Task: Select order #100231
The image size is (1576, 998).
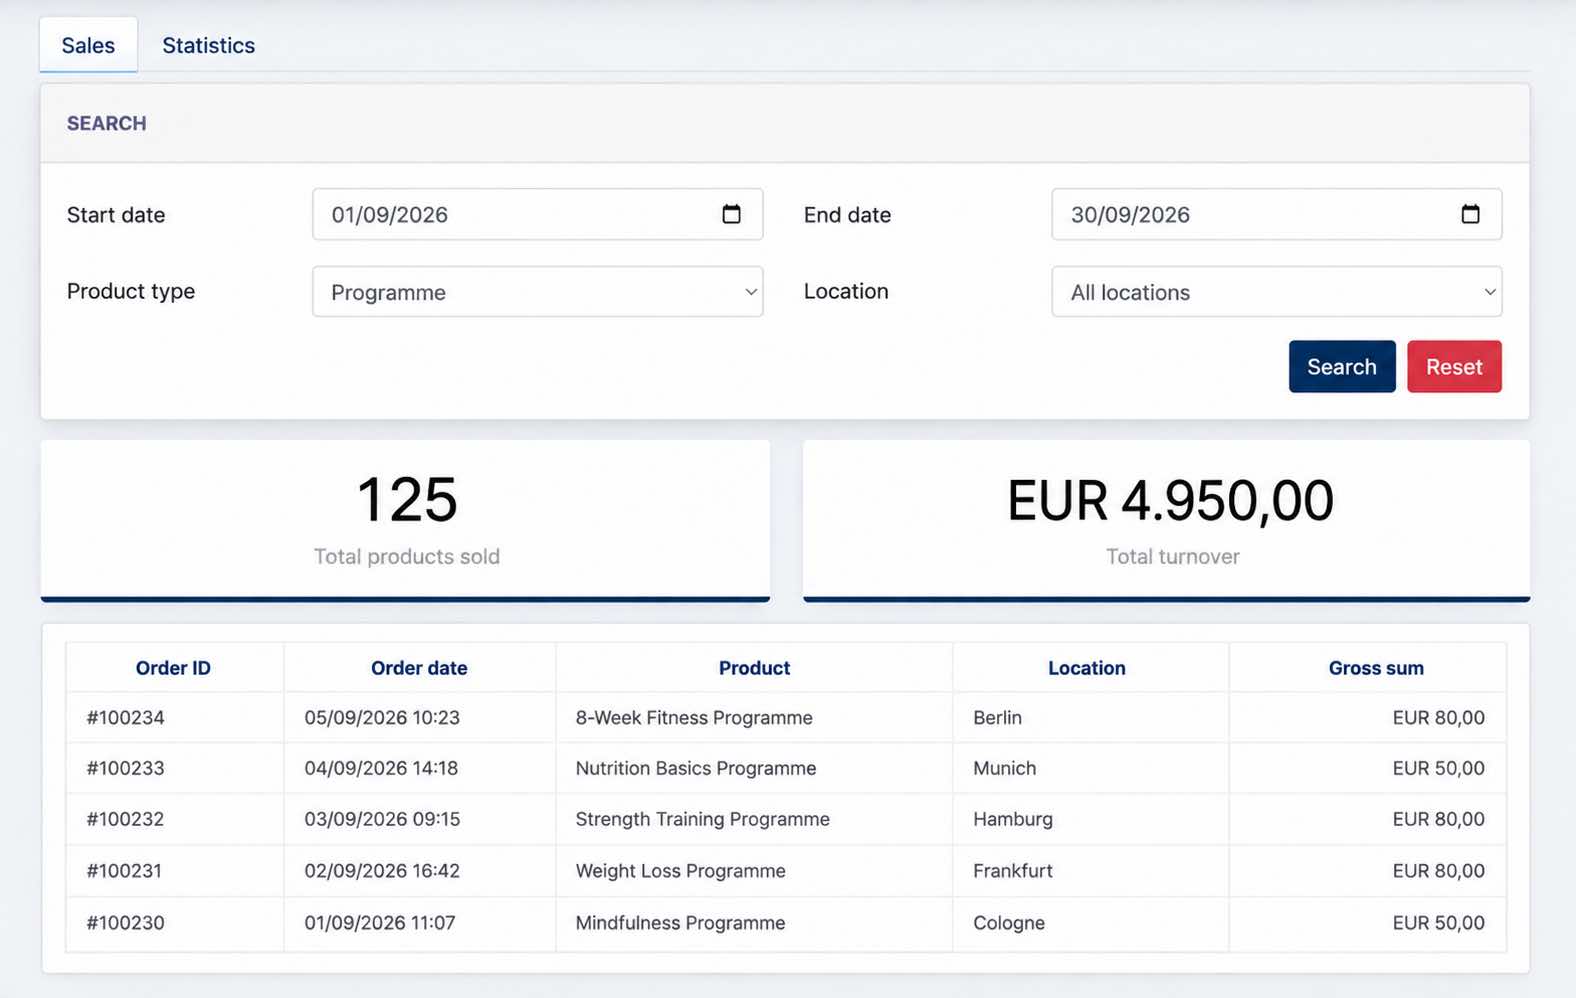Action: (124, 871)
